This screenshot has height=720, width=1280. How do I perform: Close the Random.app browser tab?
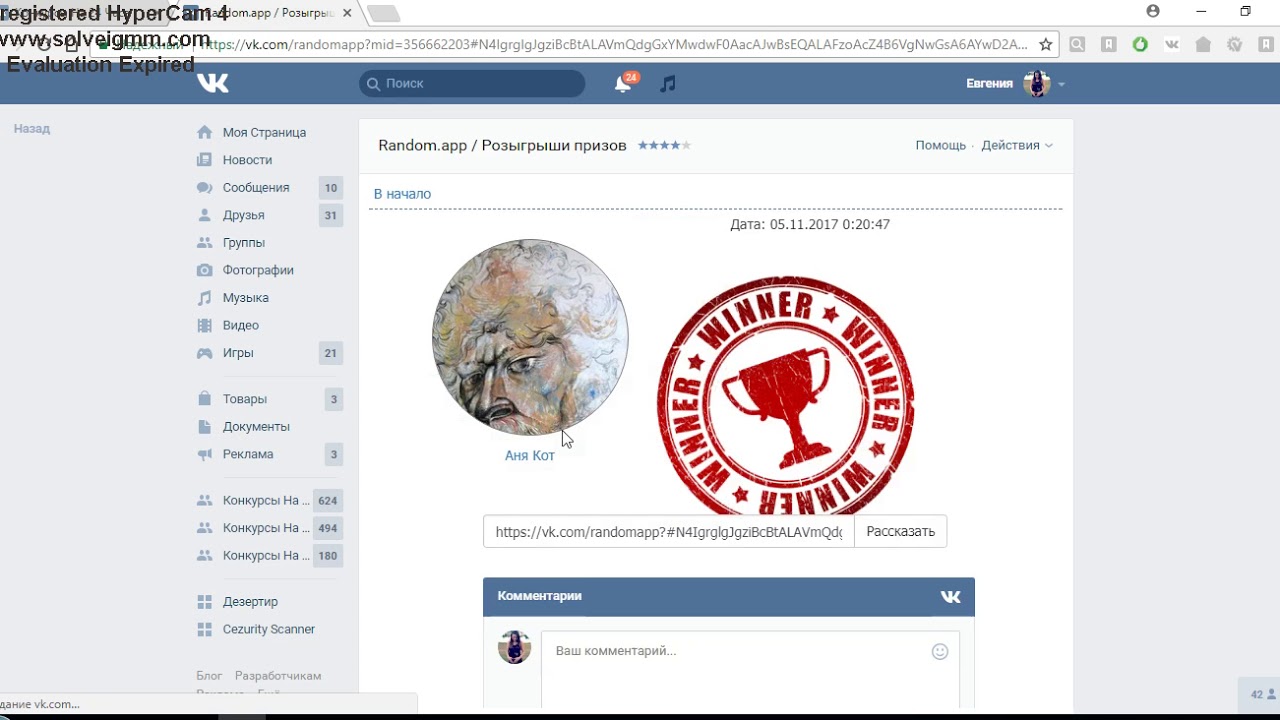[x=347, y=13]
